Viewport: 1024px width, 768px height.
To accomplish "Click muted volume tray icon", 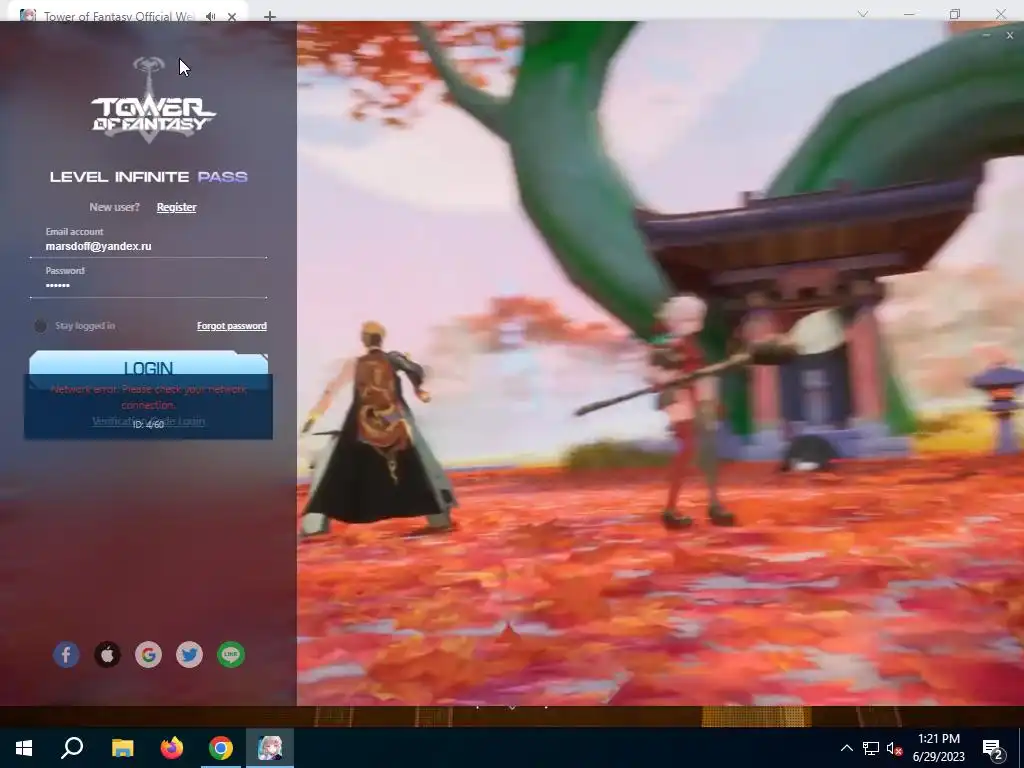I will (x=894, y=748).
